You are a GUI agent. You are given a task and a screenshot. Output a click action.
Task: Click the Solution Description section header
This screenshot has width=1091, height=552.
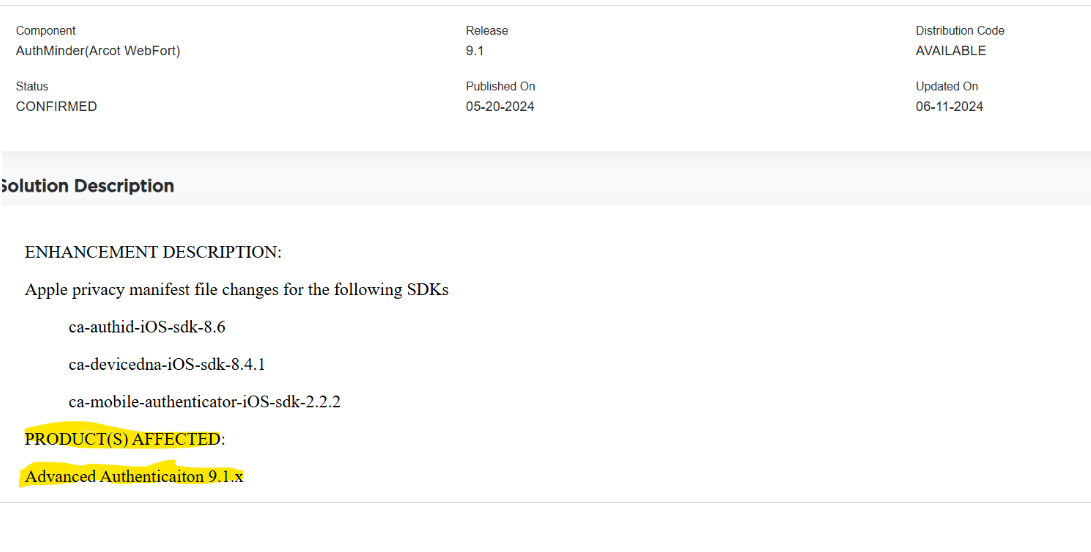(88, 186)
